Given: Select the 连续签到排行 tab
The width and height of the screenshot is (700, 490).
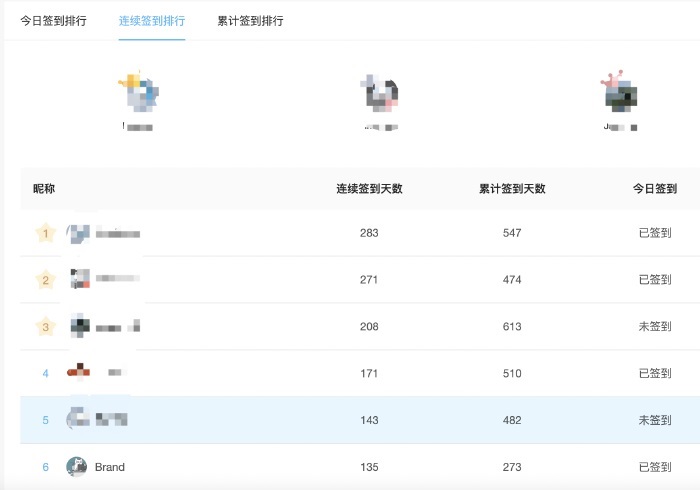Looking at the screenshot, I should 152,21.
